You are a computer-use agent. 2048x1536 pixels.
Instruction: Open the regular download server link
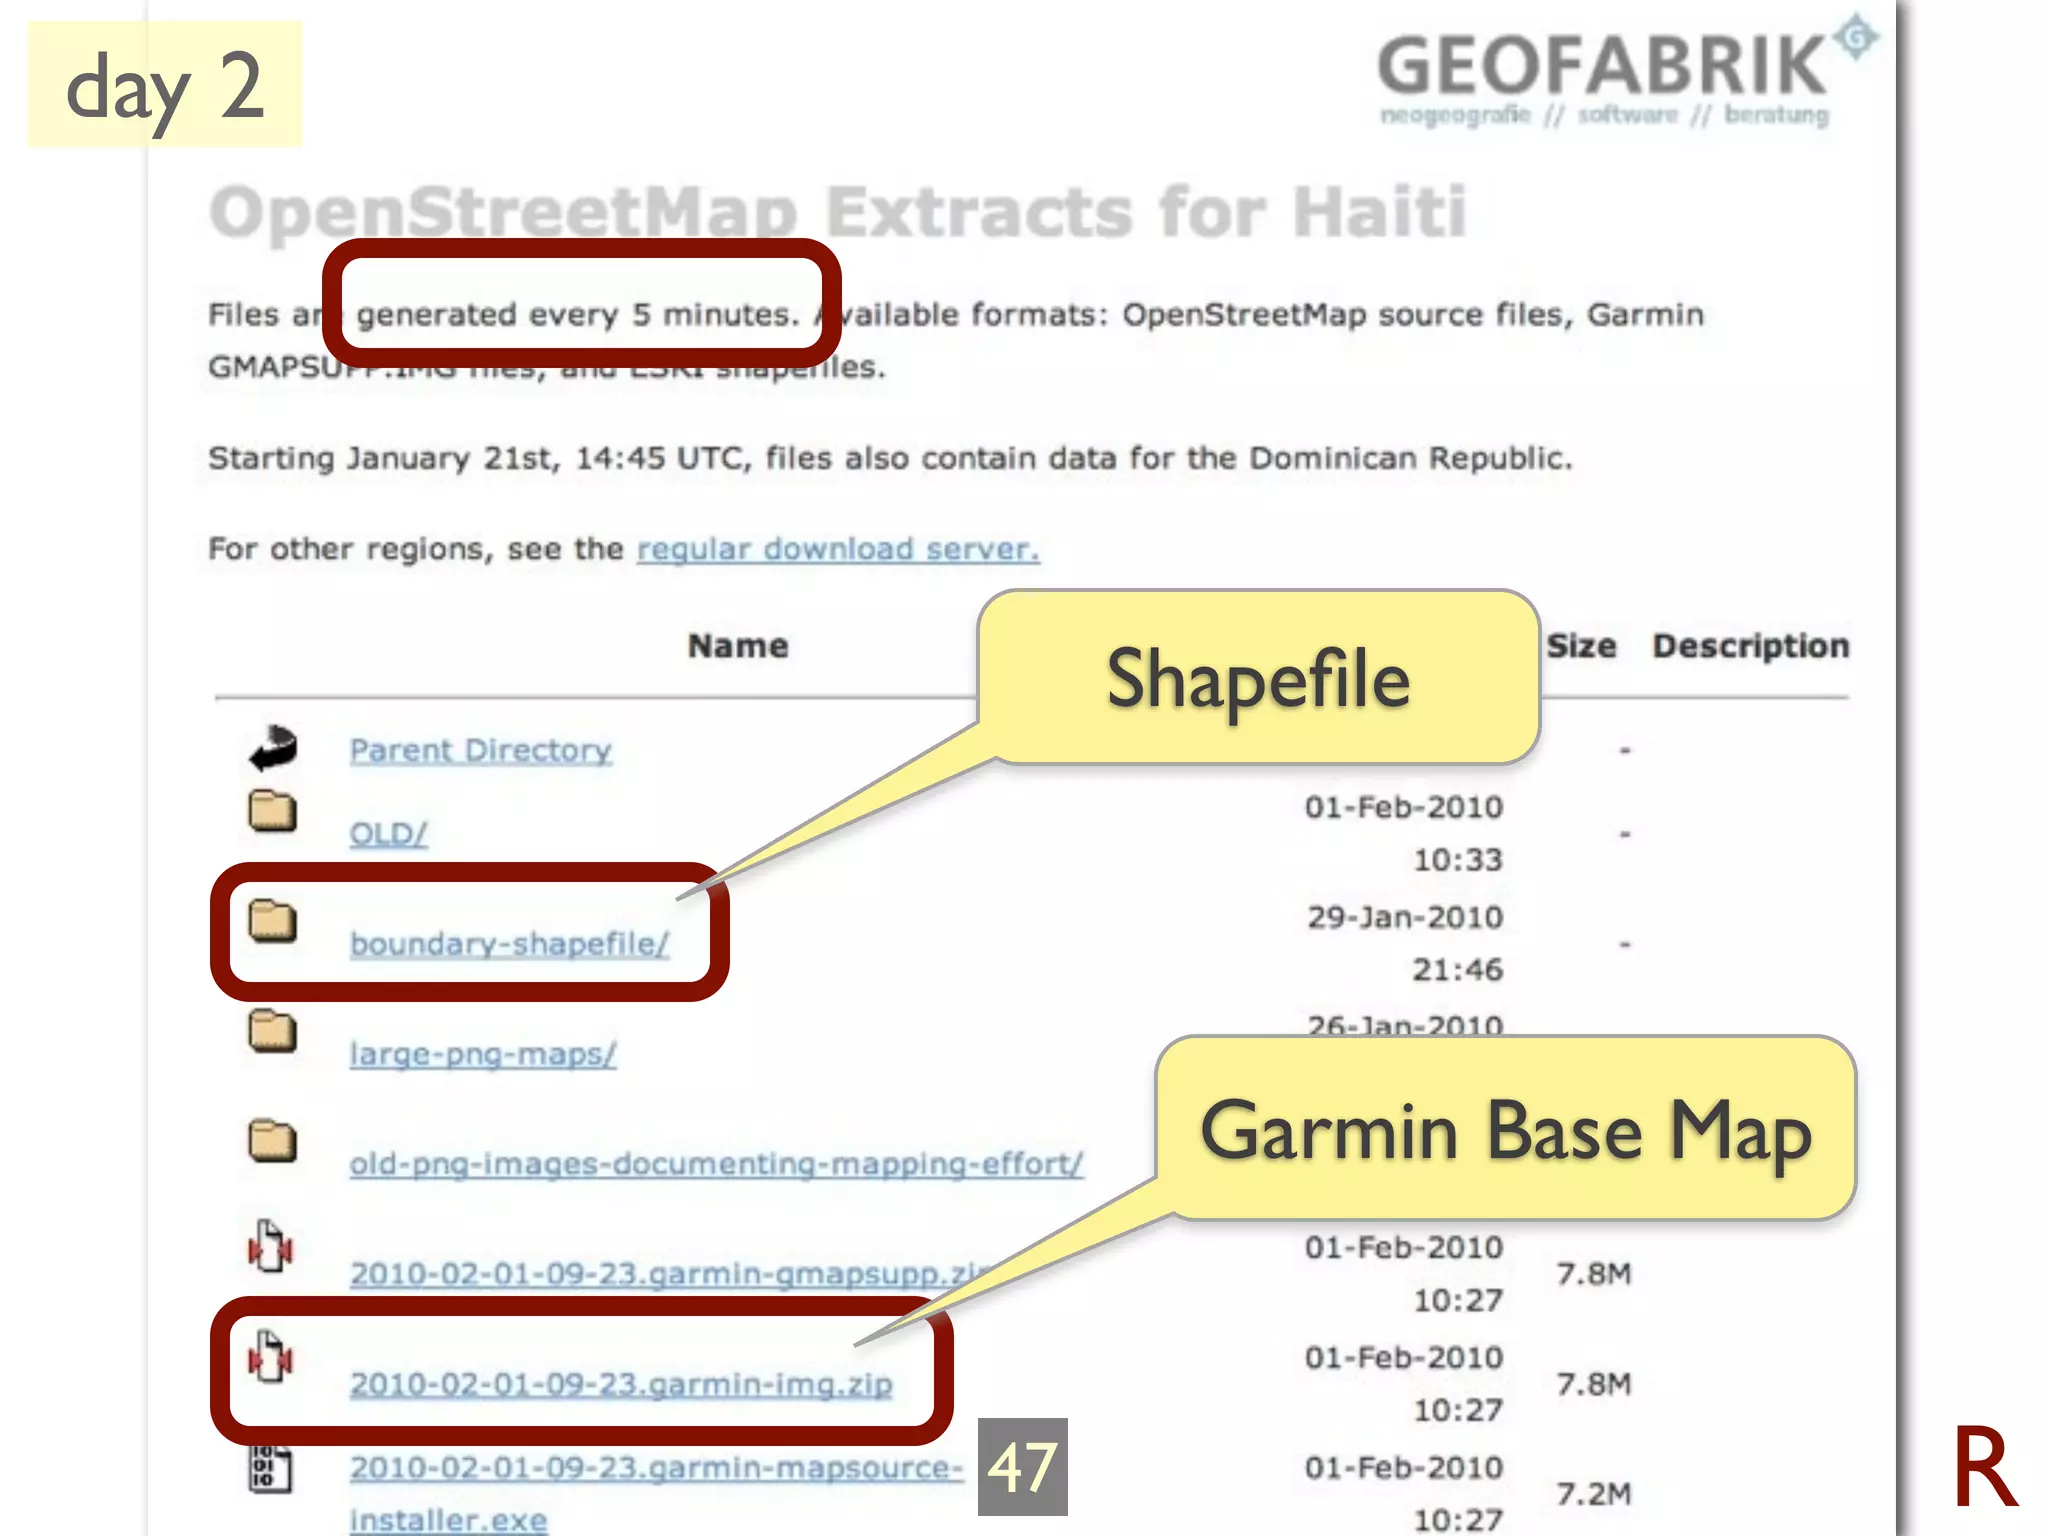[x=838, y=549]
